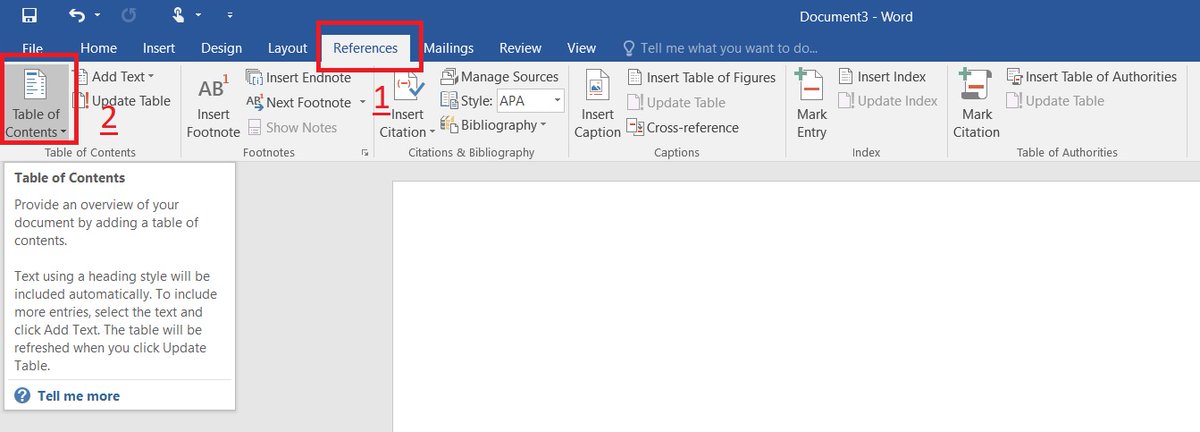Click the Tell me what you want to do box

[720, 48]
